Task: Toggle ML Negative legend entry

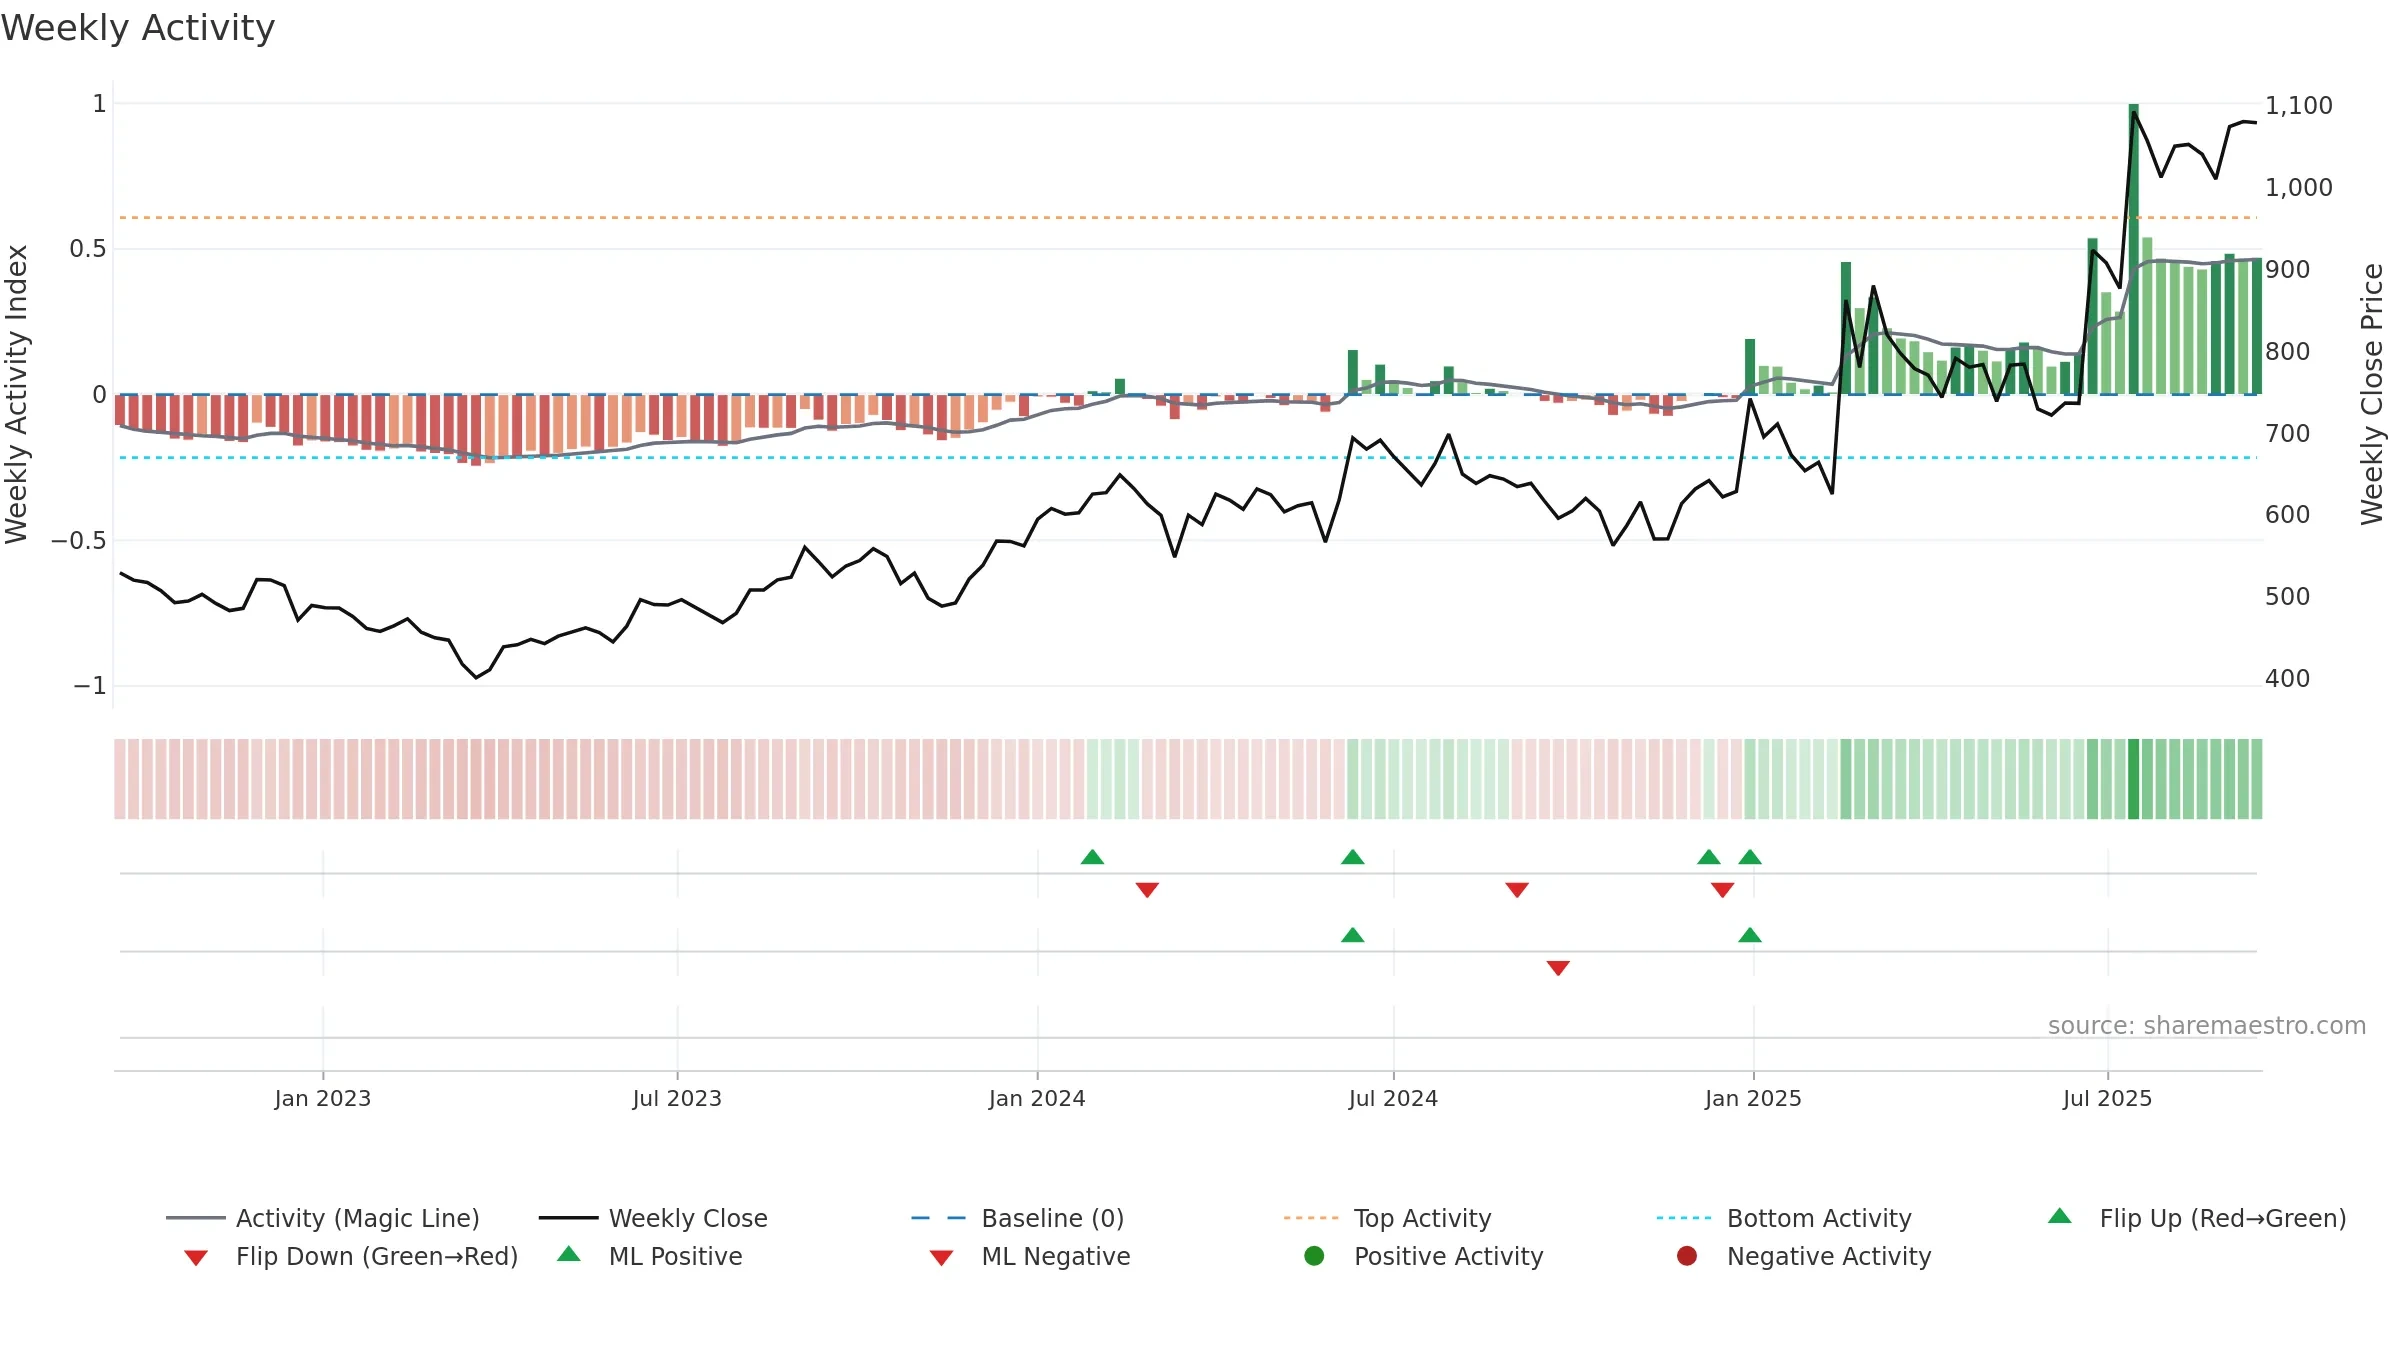Action: click(x=1030, y=1256)
